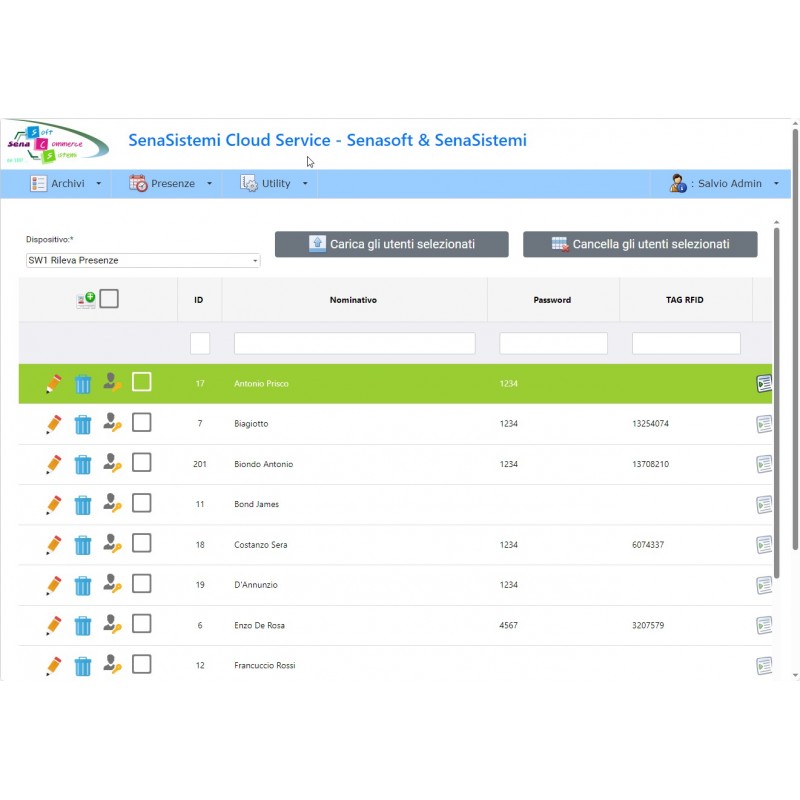Open user key permissions for Costanzo Sera
This screenshot has height=800, width=800.
112,543
